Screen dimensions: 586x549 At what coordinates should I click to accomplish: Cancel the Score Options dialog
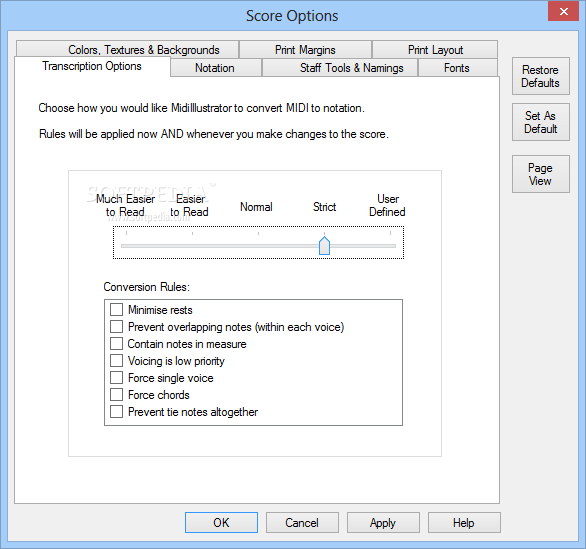coord(302,522)
